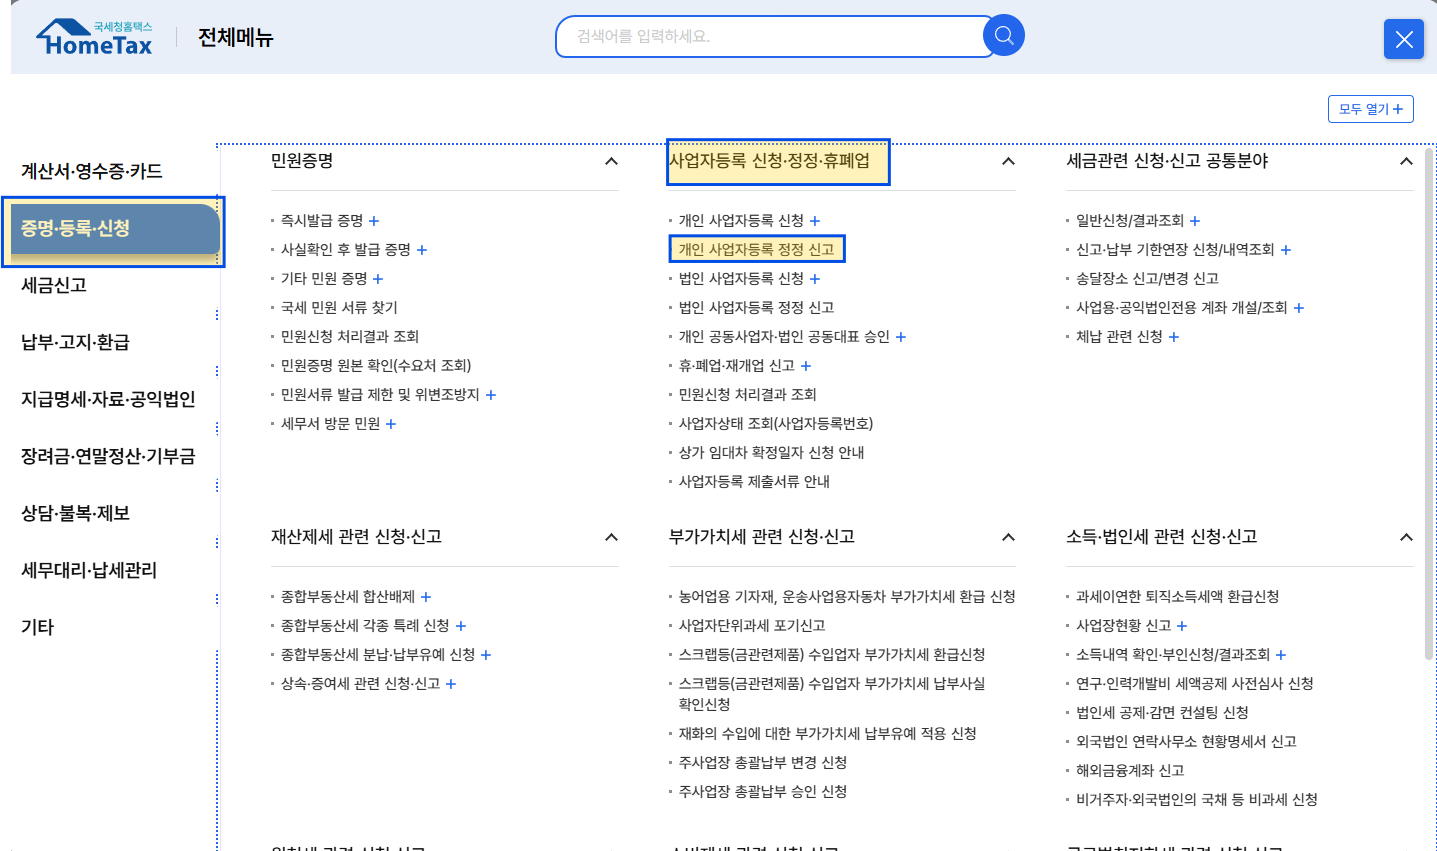Expand plus icon next to 종합부동산세 합산배제

pos(426,597)
